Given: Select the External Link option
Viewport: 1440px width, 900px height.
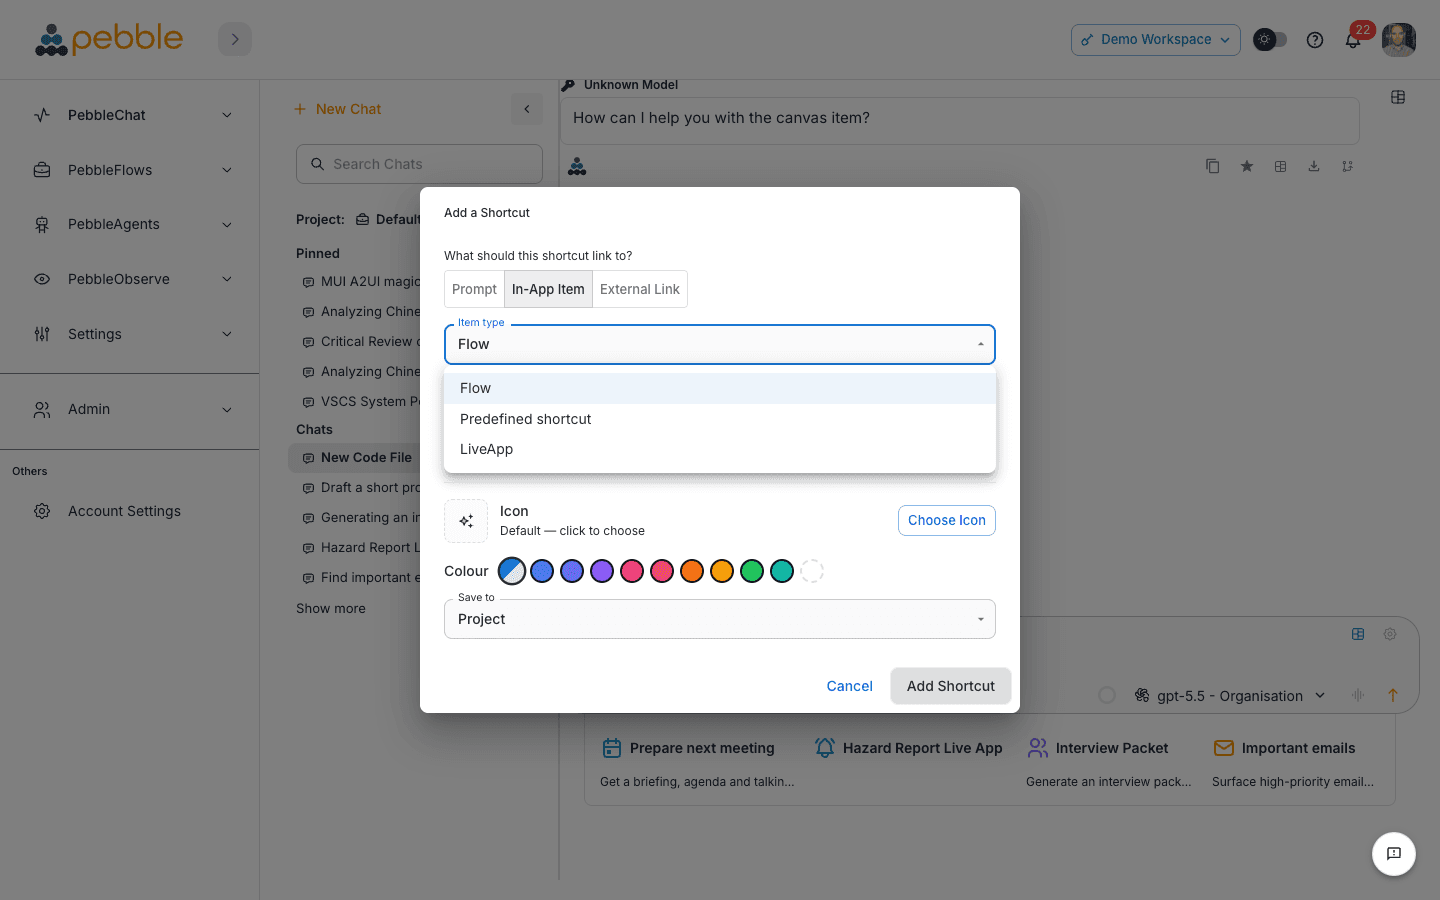Looking at the screenshot, I should pos(640,289).
